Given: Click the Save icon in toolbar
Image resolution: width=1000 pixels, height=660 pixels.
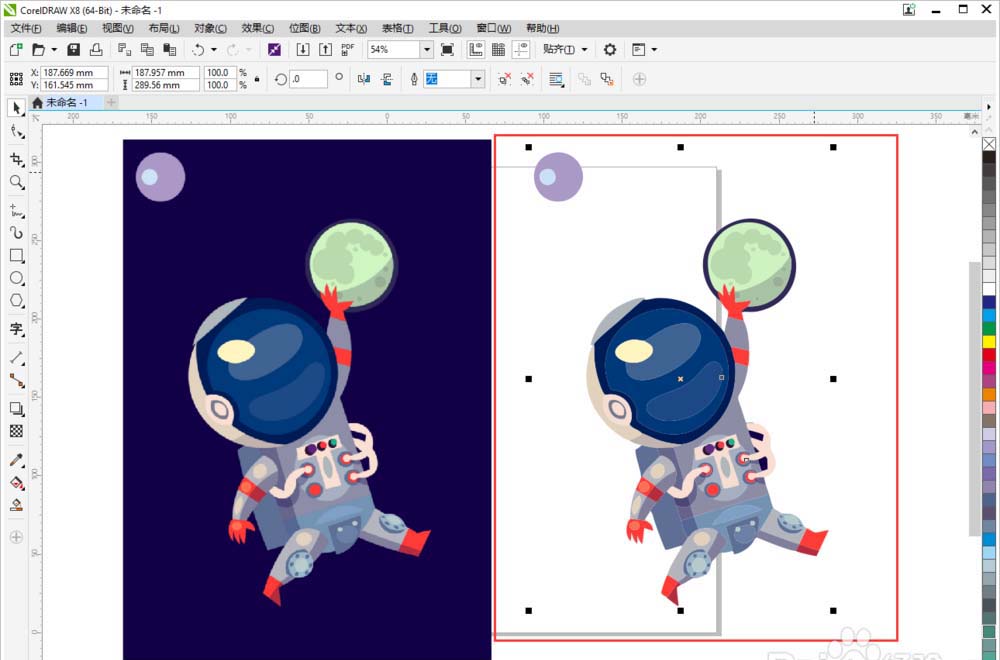Looking at the screenshot, I should pyautogui.click(x=73, y=49).
